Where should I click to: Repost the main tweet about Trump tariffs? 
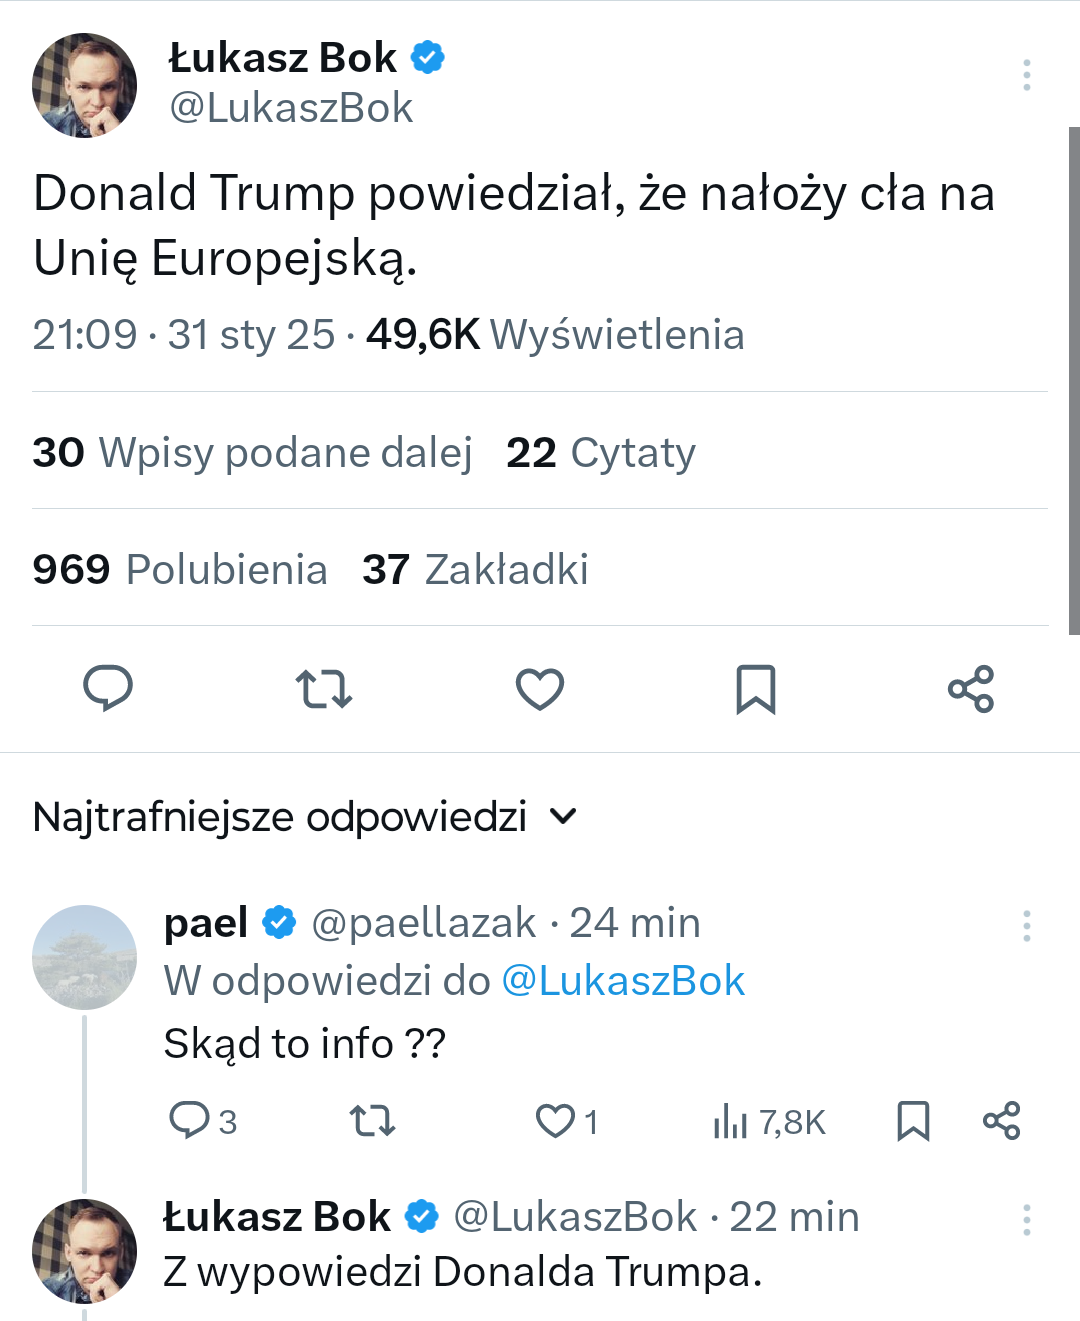324,689
